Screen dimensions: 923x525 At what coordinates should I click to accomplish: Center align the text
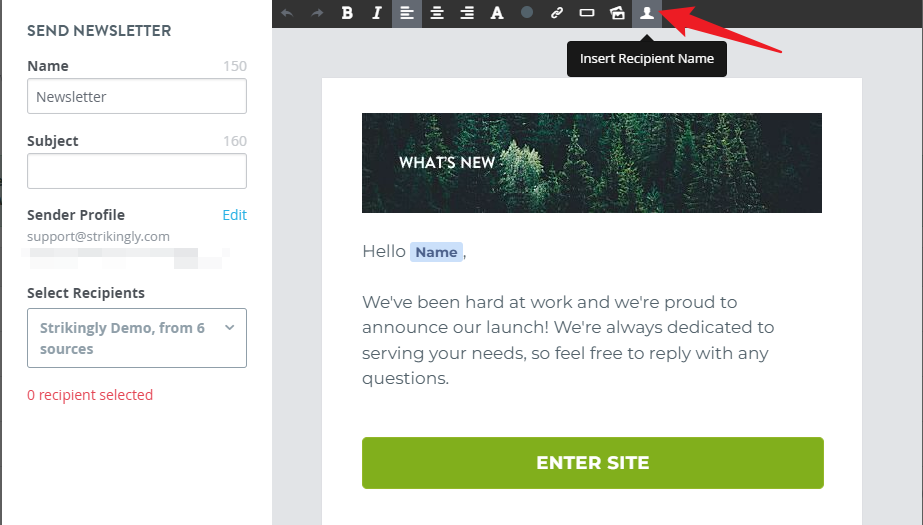click(x=437, y=13)
